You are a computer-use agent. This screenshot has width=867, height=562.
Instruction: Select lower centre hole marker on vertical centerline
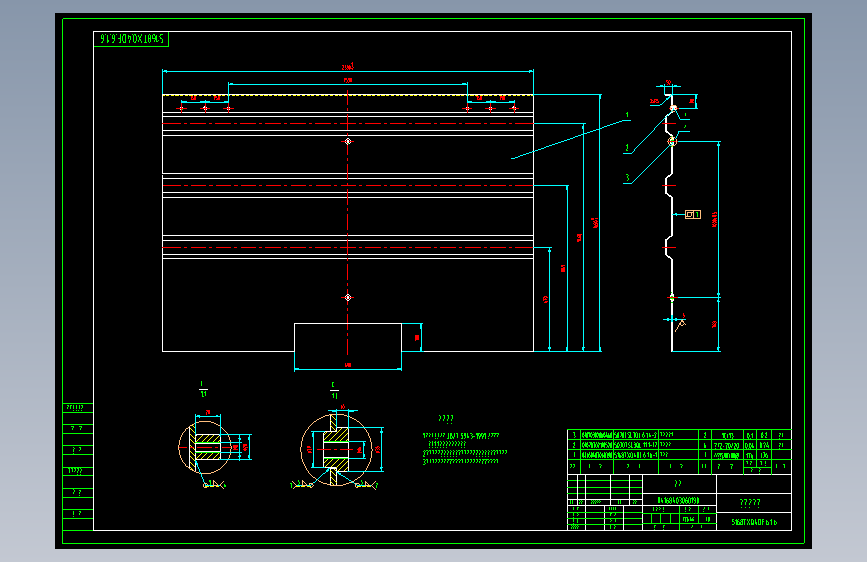[348, 298]
